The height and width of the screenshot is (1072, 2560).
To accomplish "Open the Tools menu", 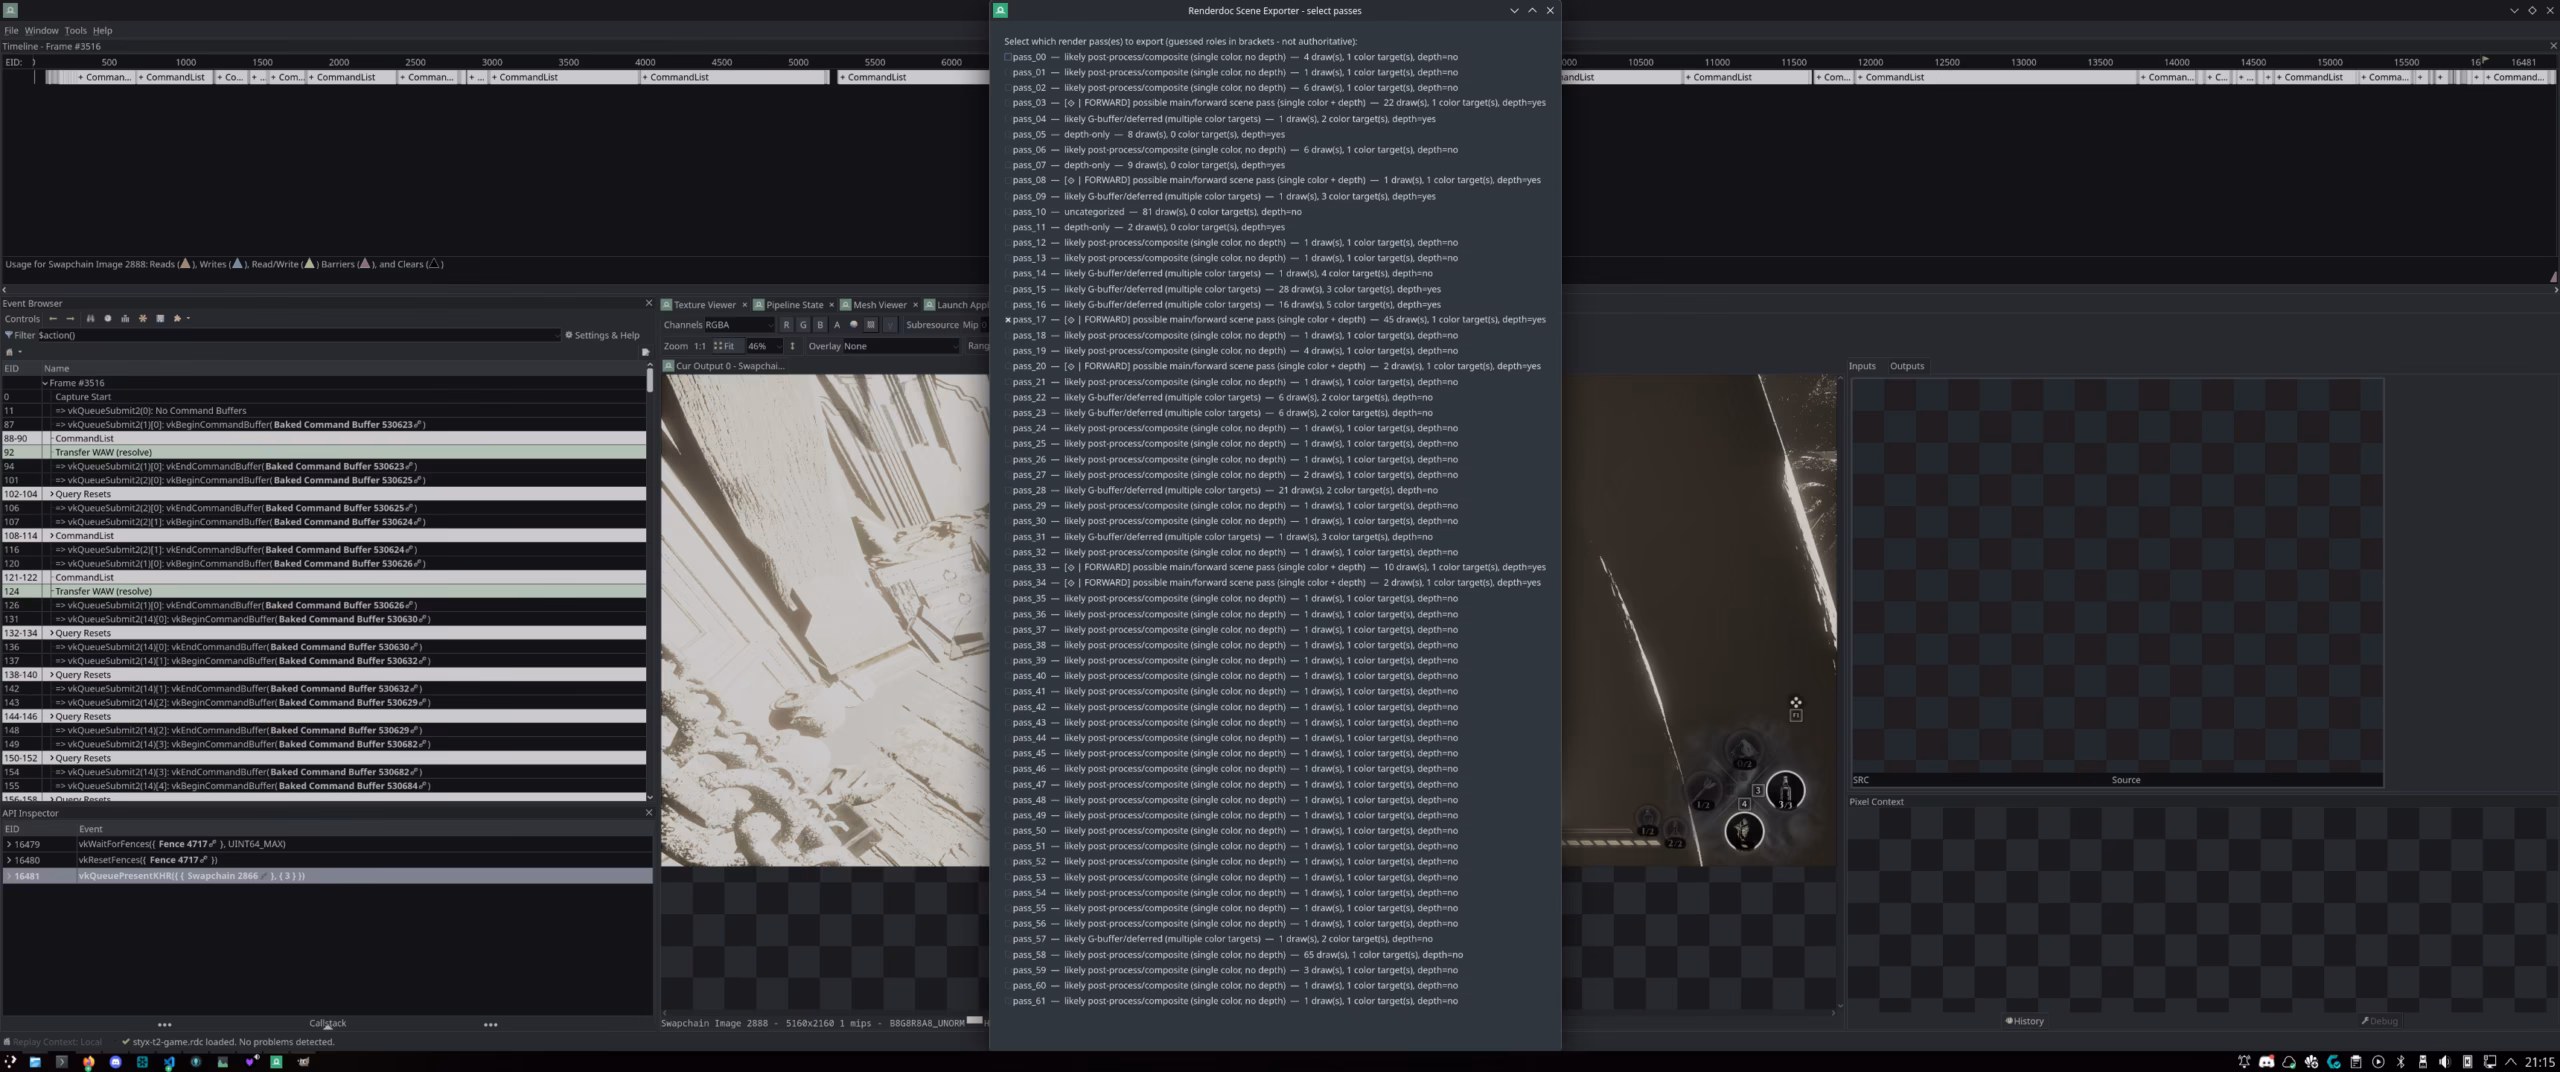I will (75, 31).
